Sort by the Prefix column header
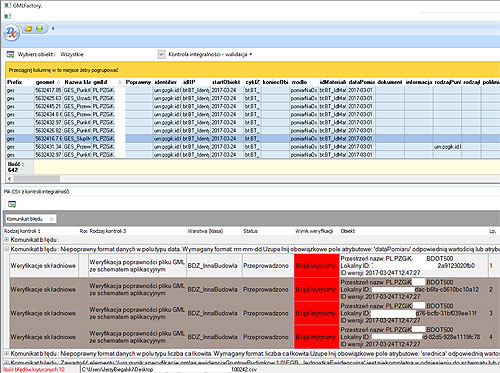The height and width of the screenshot is (373, 500). 20,82
